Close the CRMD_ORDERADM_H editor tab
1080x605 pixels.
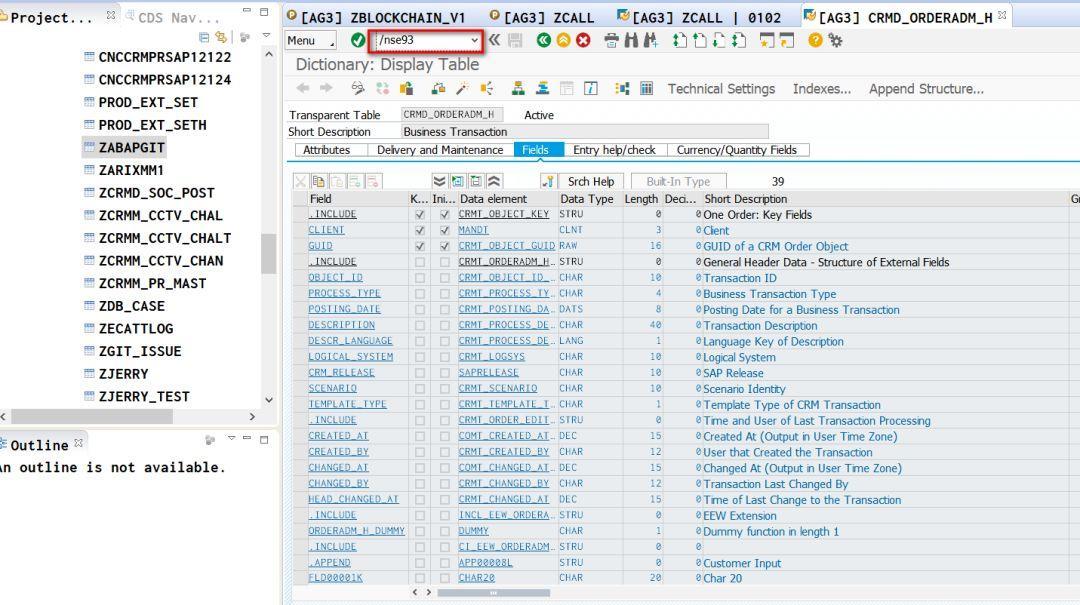coord(1002,14)
